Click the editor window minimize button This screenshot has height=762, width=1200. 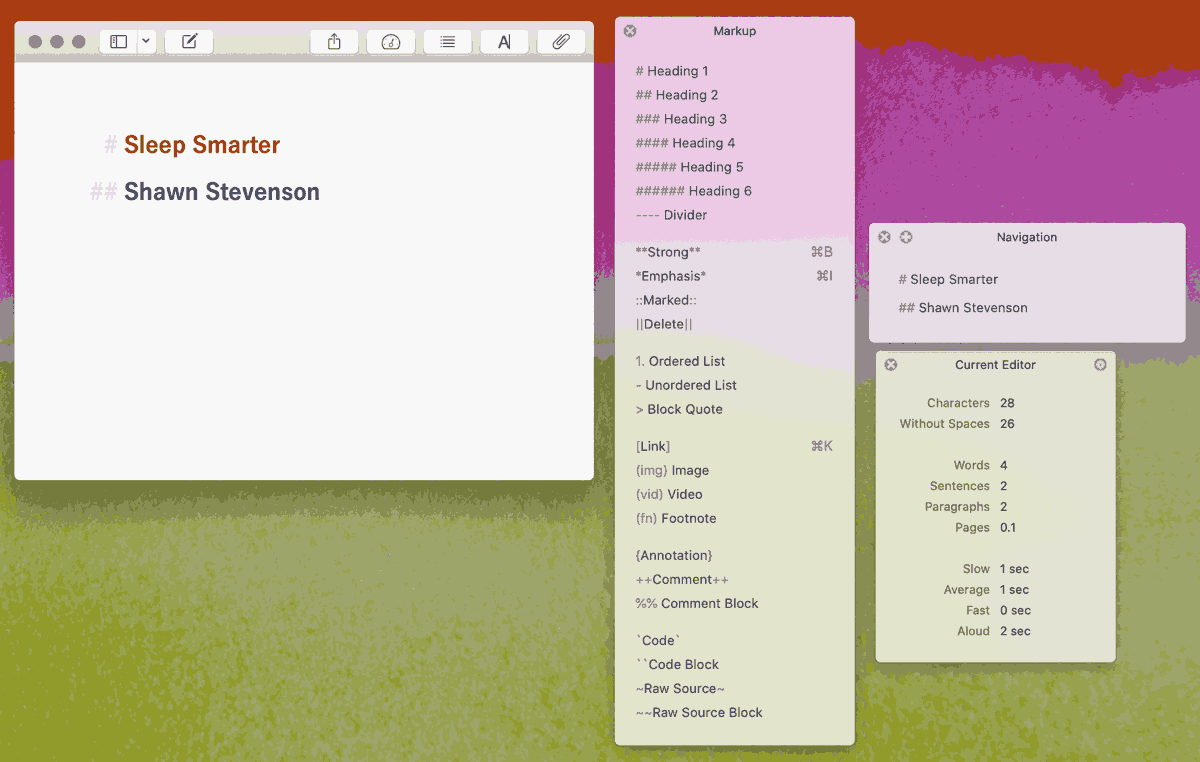tap(57, 42)
